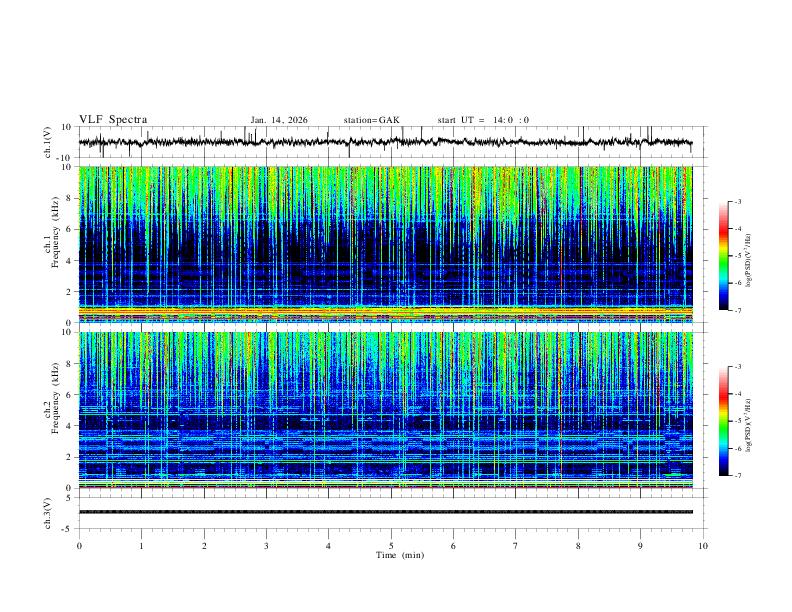Click the 'ch.3(V)' axis label
792x612 pixels.
48,513
